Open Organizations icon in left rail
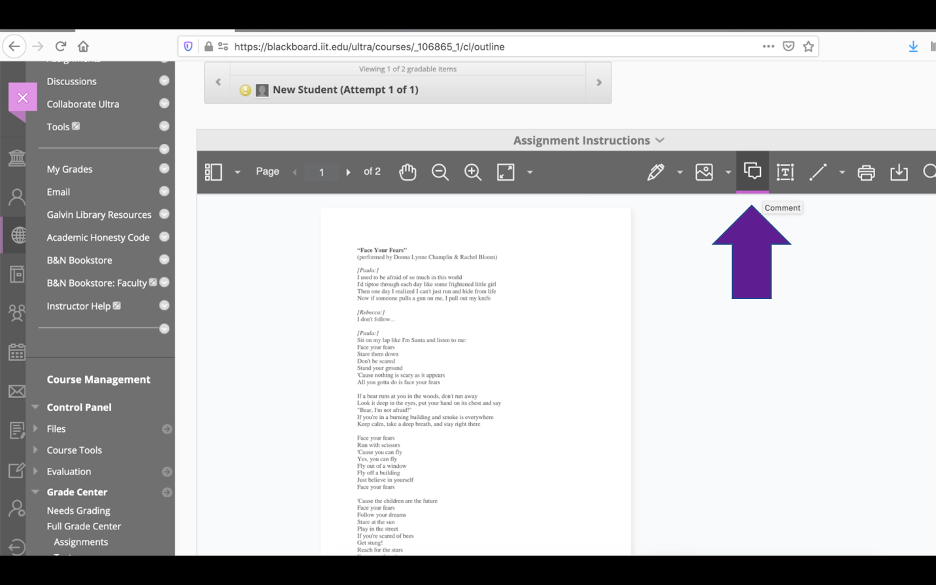Viewport: 936px width, 586px height. click(17, 313)
